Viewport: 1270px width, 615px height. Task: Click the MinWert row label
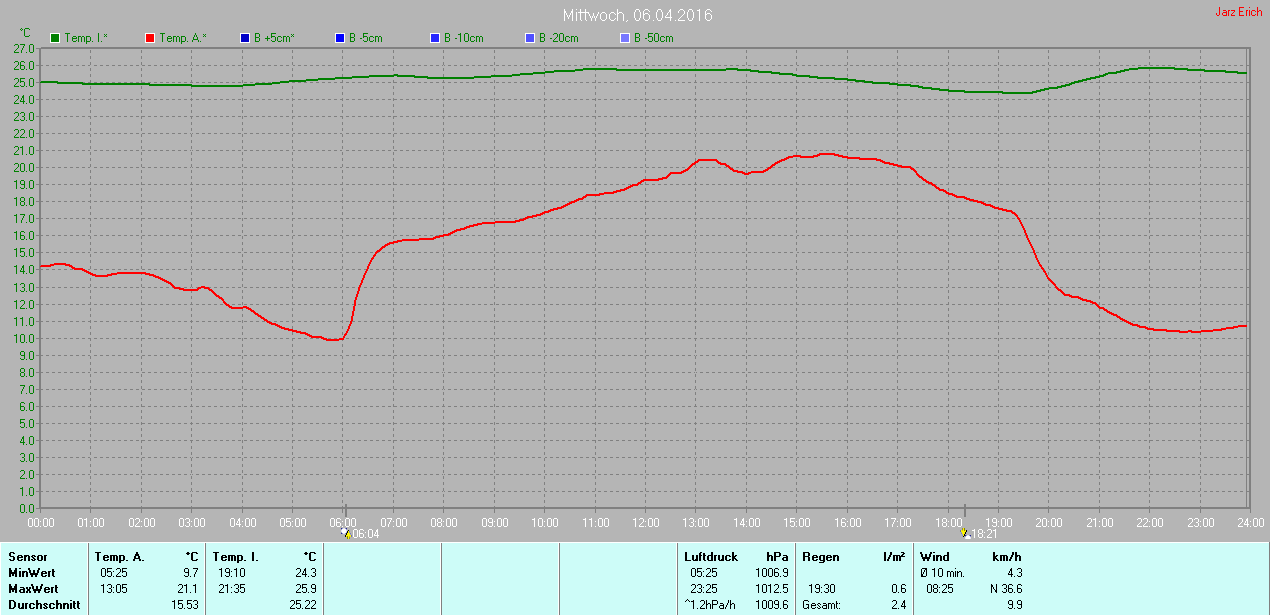click(31, 573)
